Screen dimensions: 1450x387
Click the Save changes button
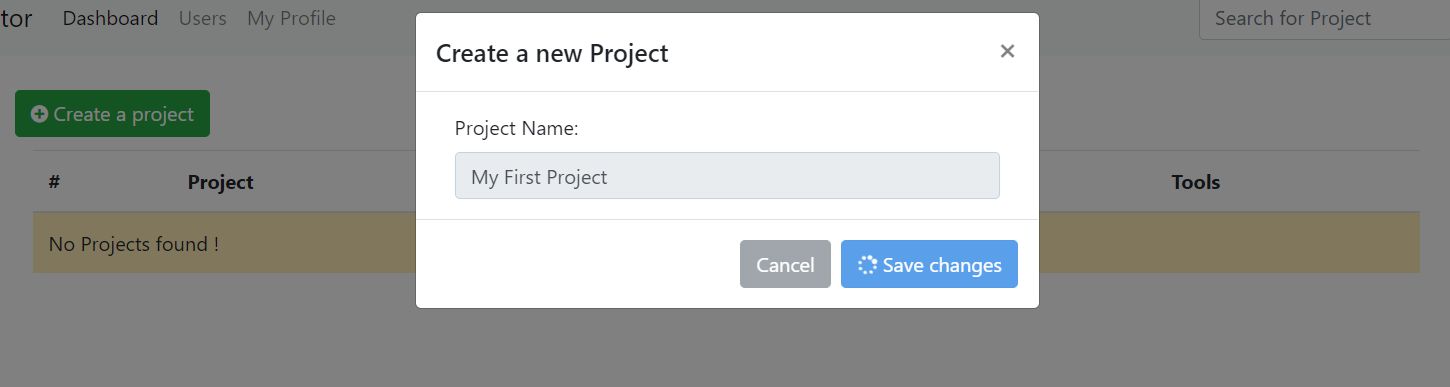point(929,264)
